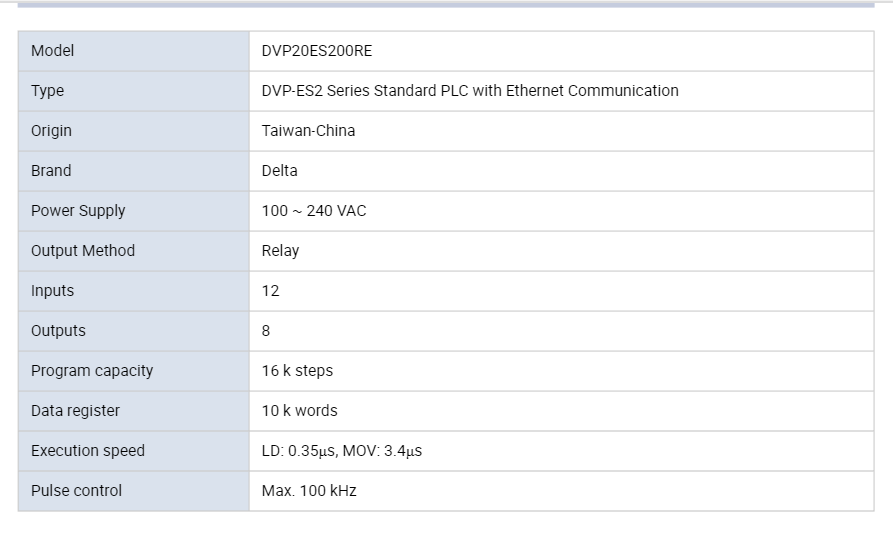The width and height of the screenshot is (893, 534).
Task: Select the Relay output value
Action: (x=280, y=251)
